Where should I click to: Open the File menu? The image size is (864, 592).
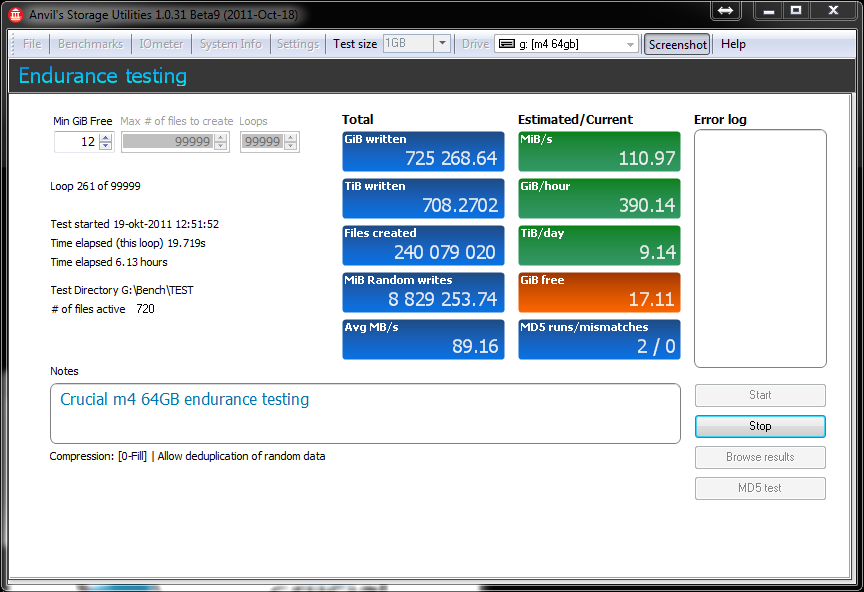31,44
